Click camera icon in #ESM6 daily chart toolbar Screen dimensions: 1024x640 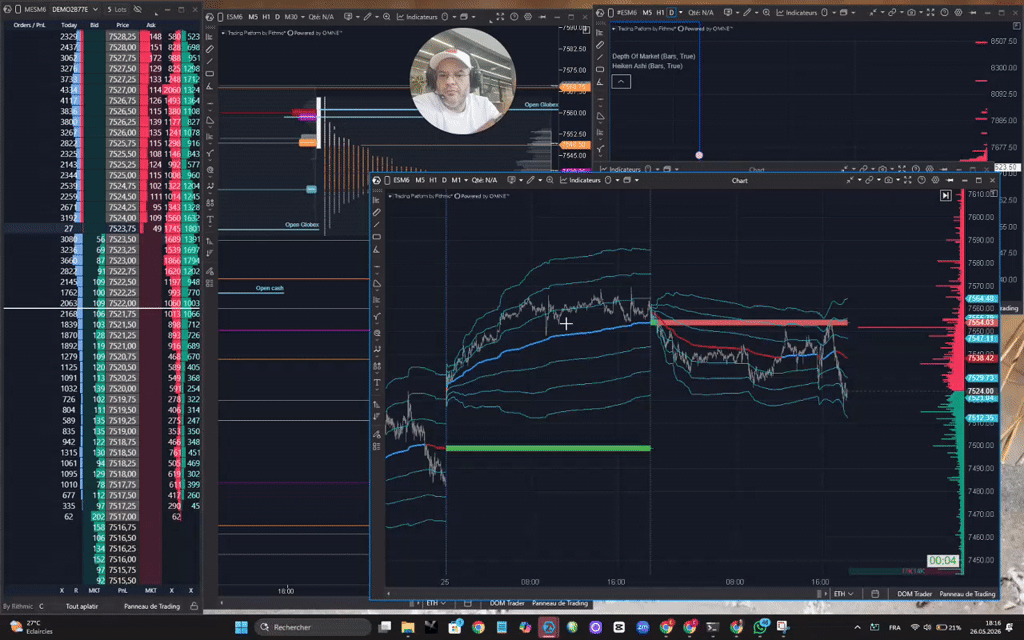click(x=911, y=12)
